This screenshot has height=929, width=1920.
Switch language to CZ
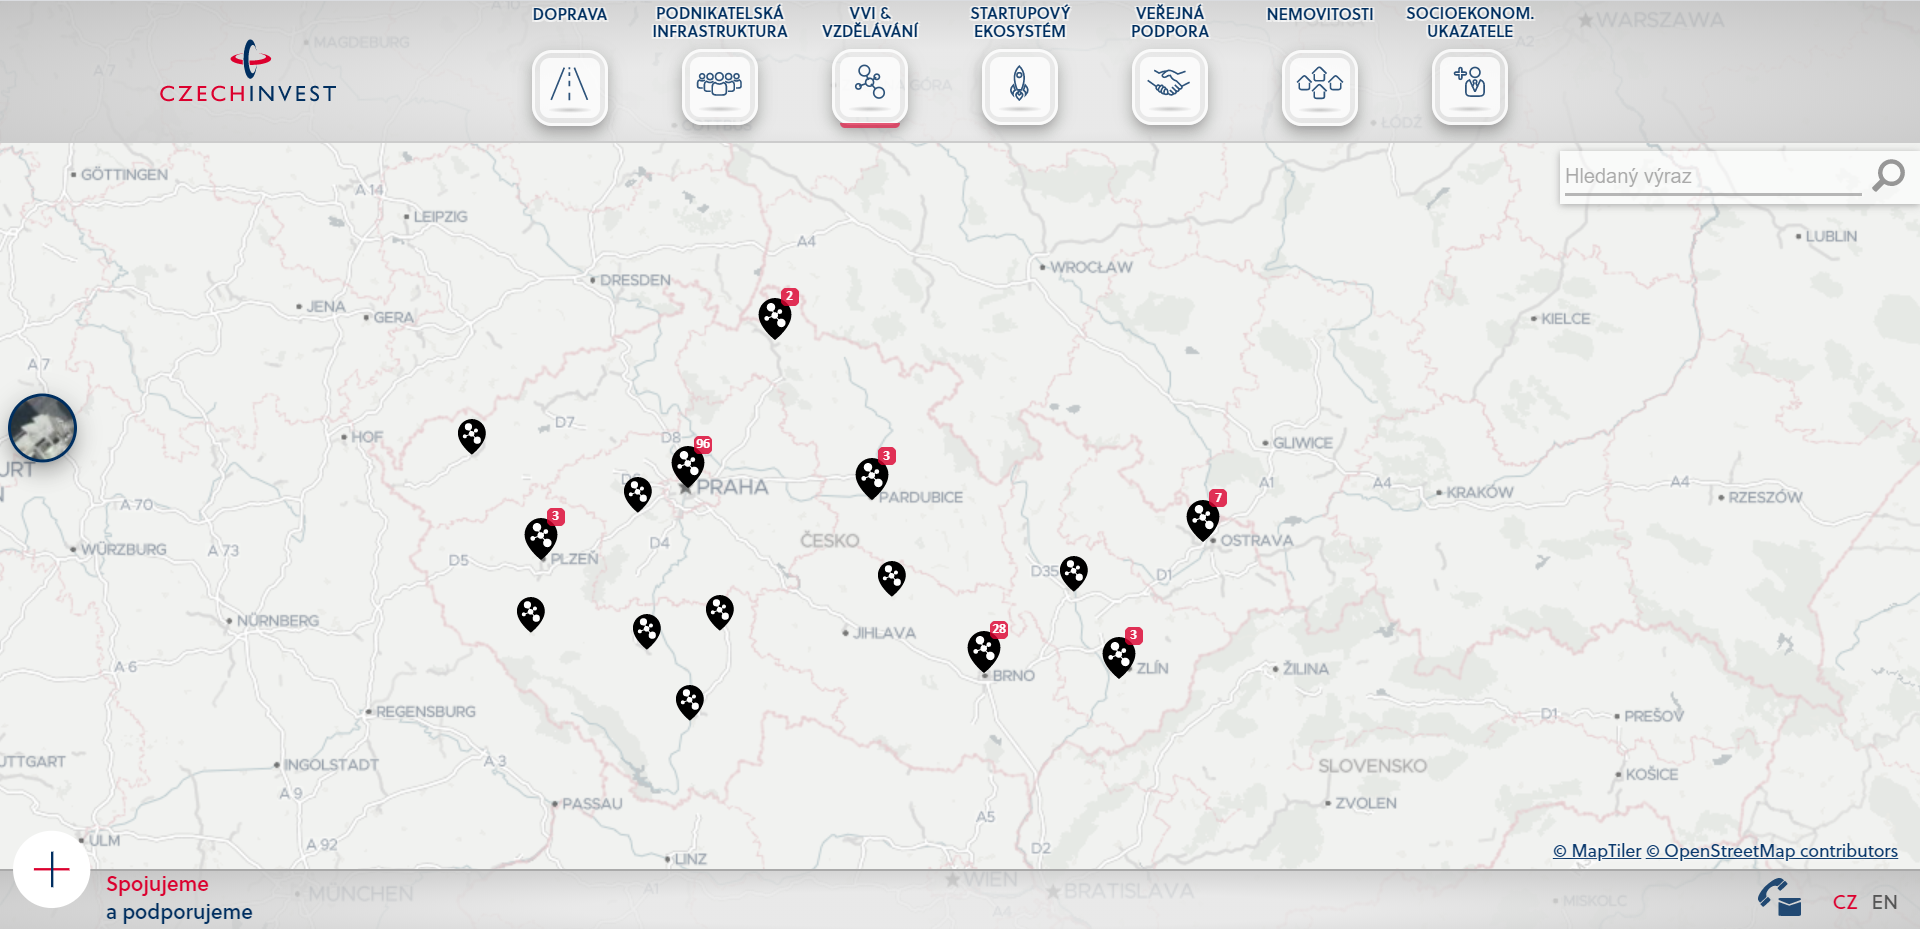tap(1845, 902)
